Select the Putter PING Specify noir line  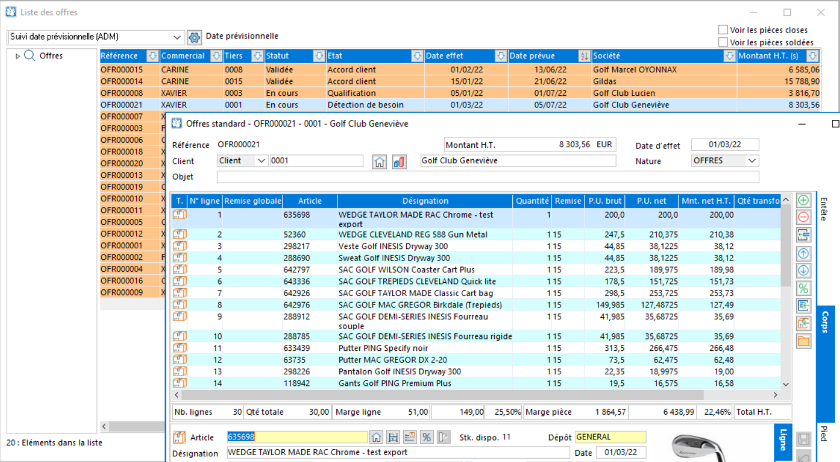tap(476, 348)
